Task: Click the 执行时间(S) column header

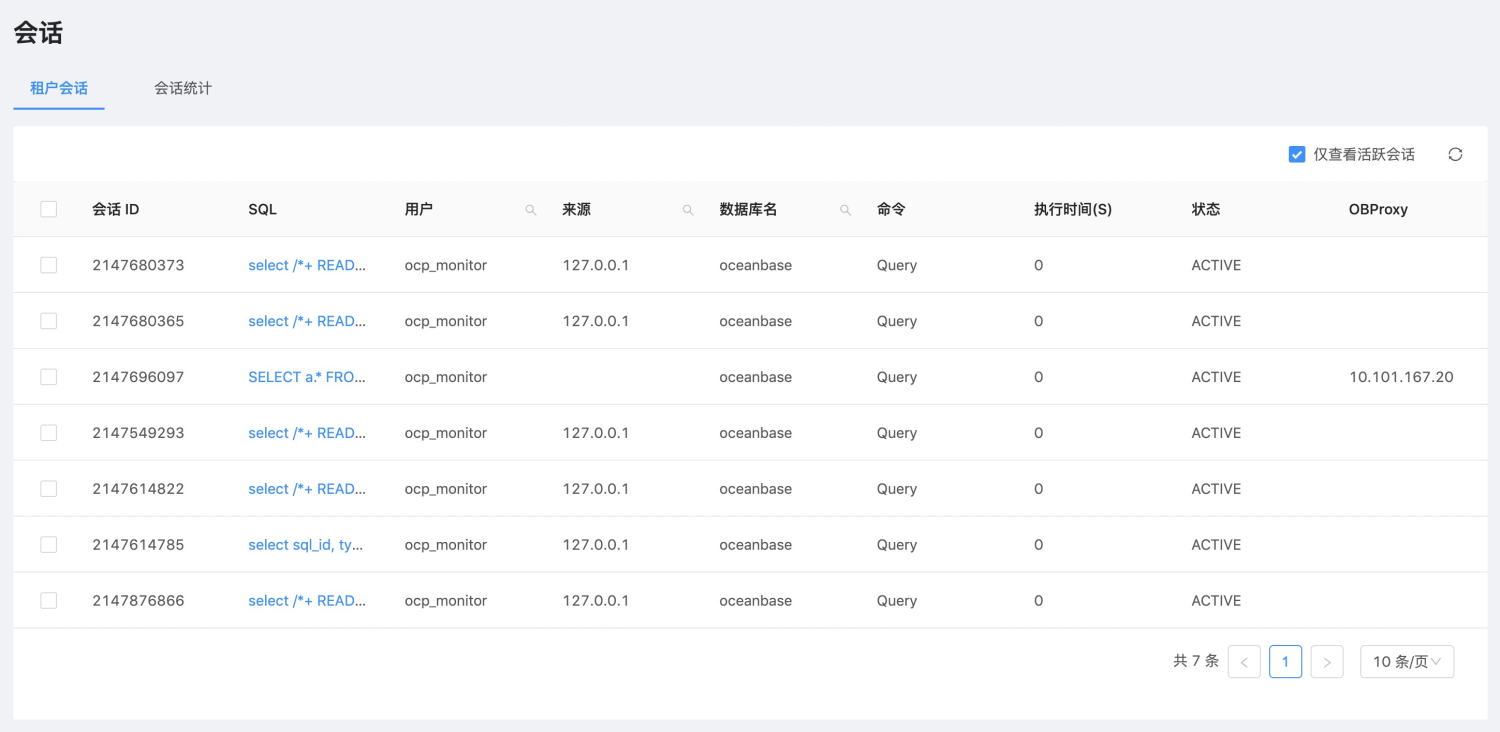Action: pyautogui.click(x=1073, y=209)
